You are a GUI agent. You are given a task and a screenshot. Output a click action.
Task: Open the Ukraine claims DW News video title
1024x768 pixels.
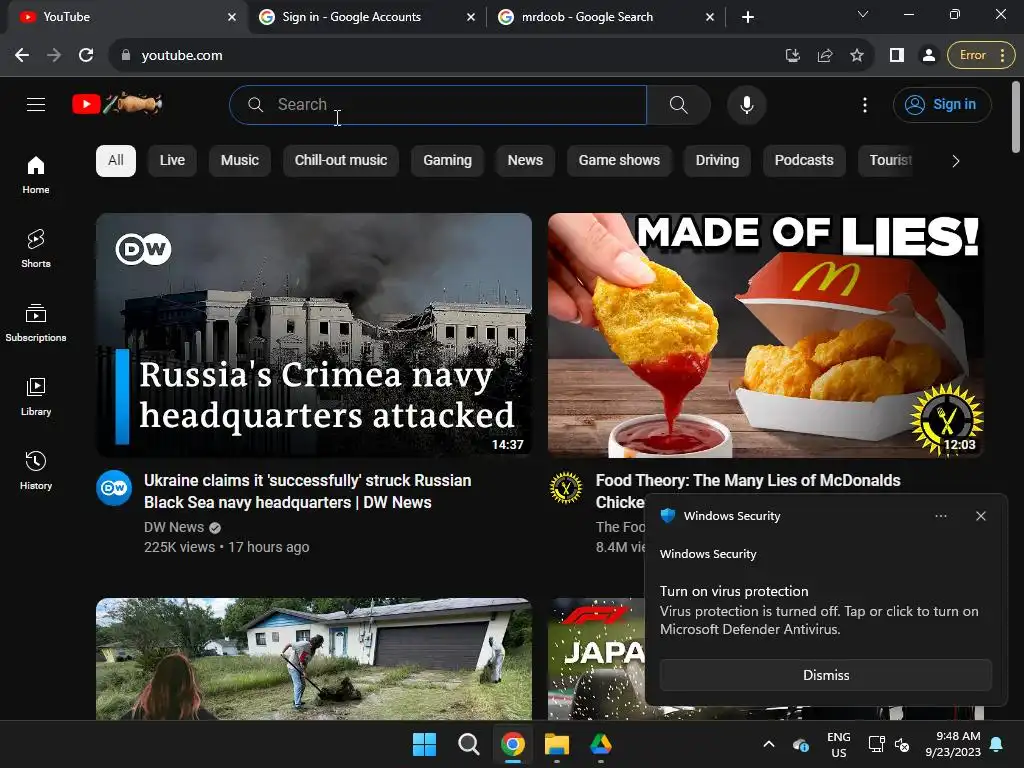point(307,491)
